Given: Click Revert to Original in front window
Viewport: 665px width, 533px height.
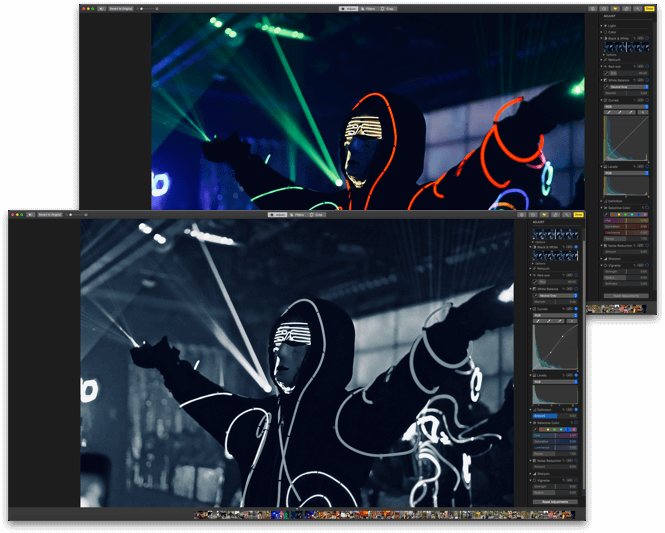Looking at the screenshot, I should point(50,215).
